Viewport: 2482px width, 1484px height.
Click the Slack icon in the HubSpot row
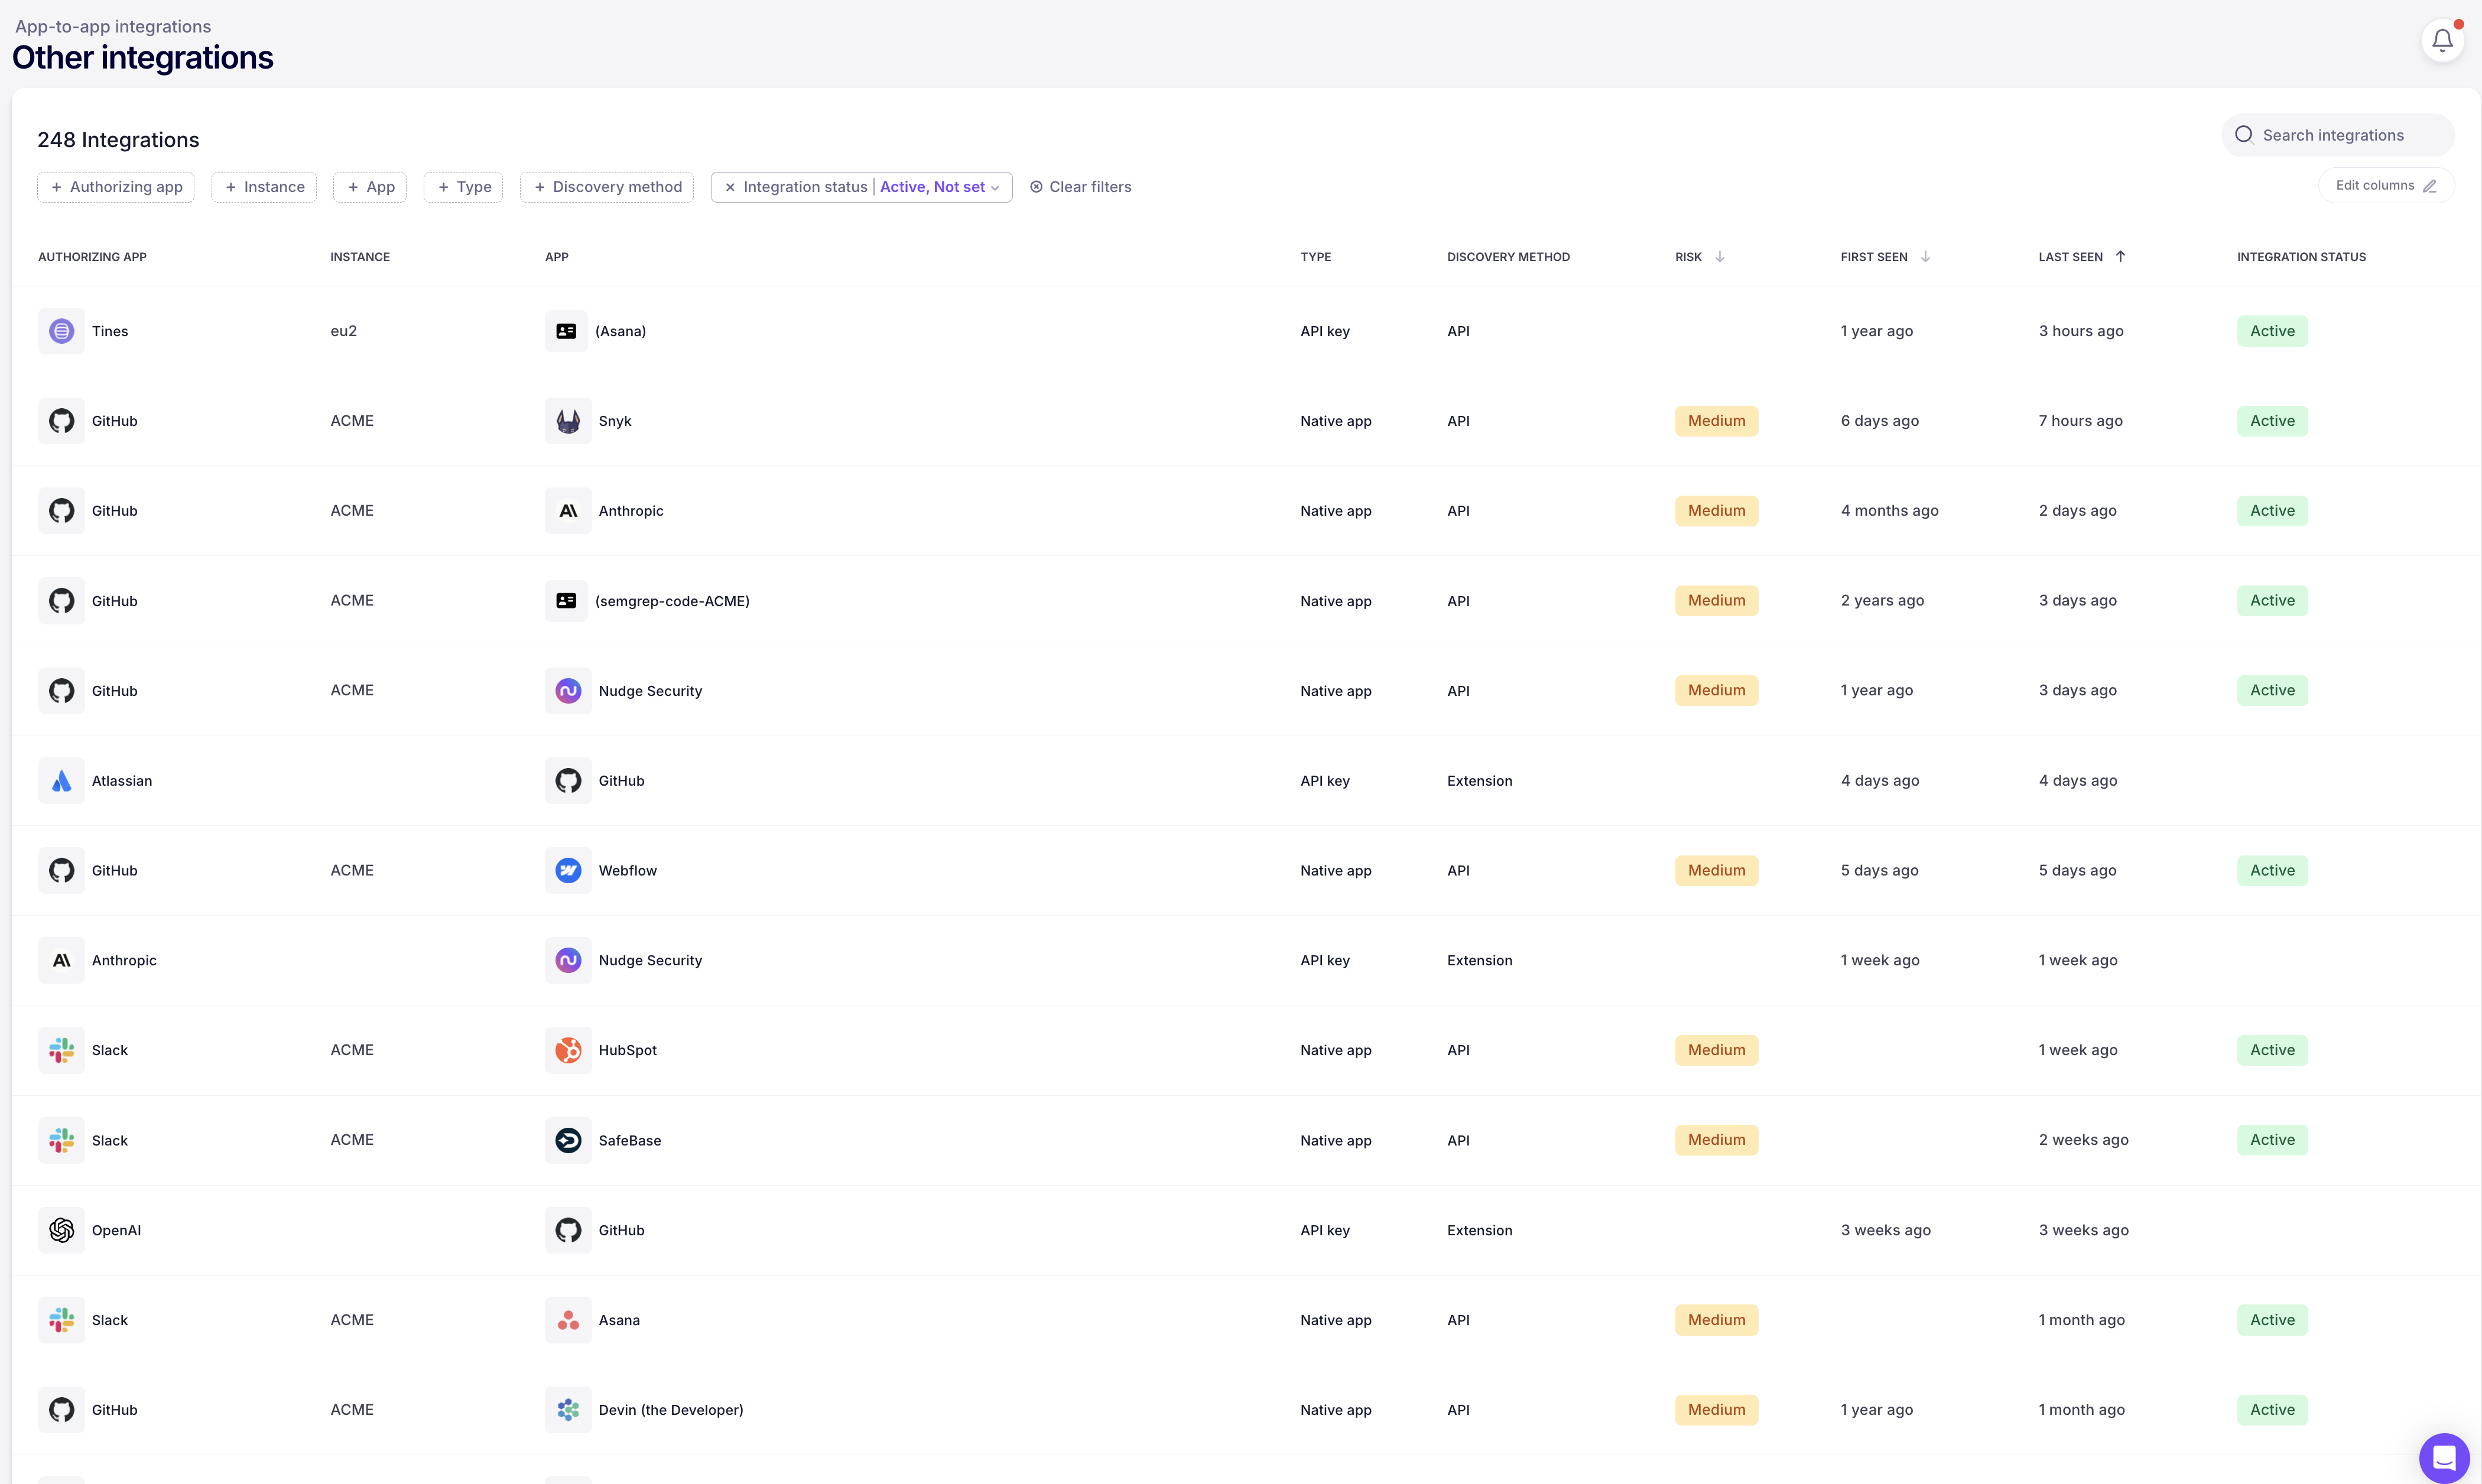[x=62, y=1050]
